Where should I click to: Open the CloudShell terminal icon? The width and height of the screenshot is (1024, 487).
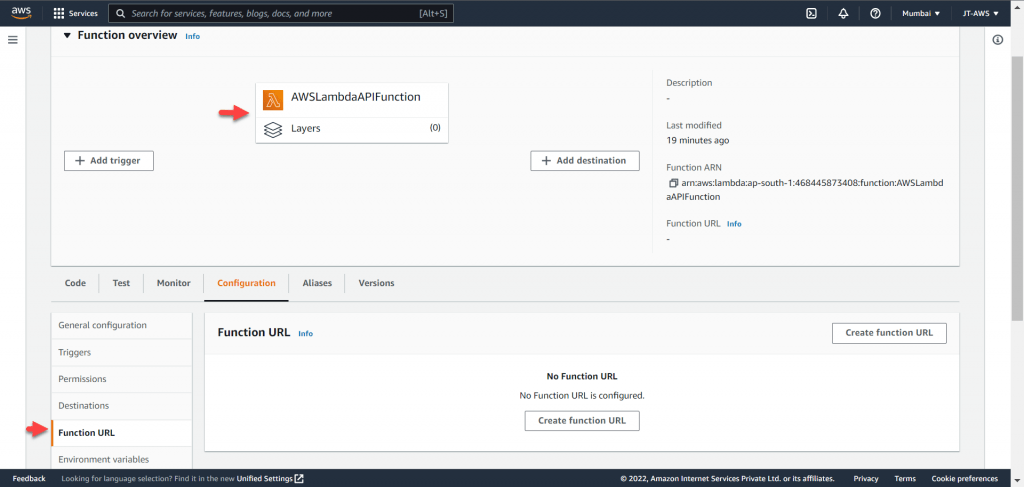point(812,13)
